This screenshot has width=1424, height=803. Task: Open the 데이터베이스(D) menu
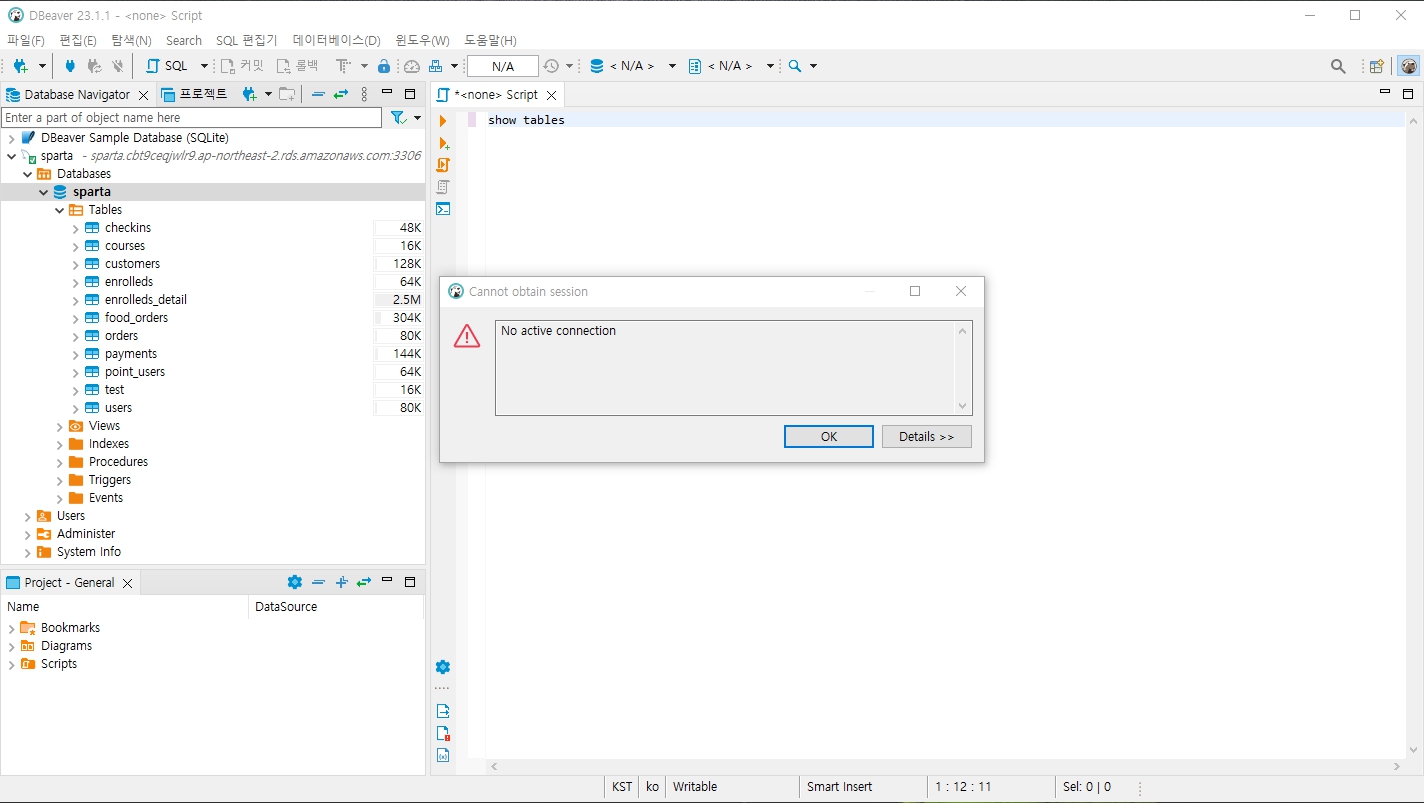(337, 40)
